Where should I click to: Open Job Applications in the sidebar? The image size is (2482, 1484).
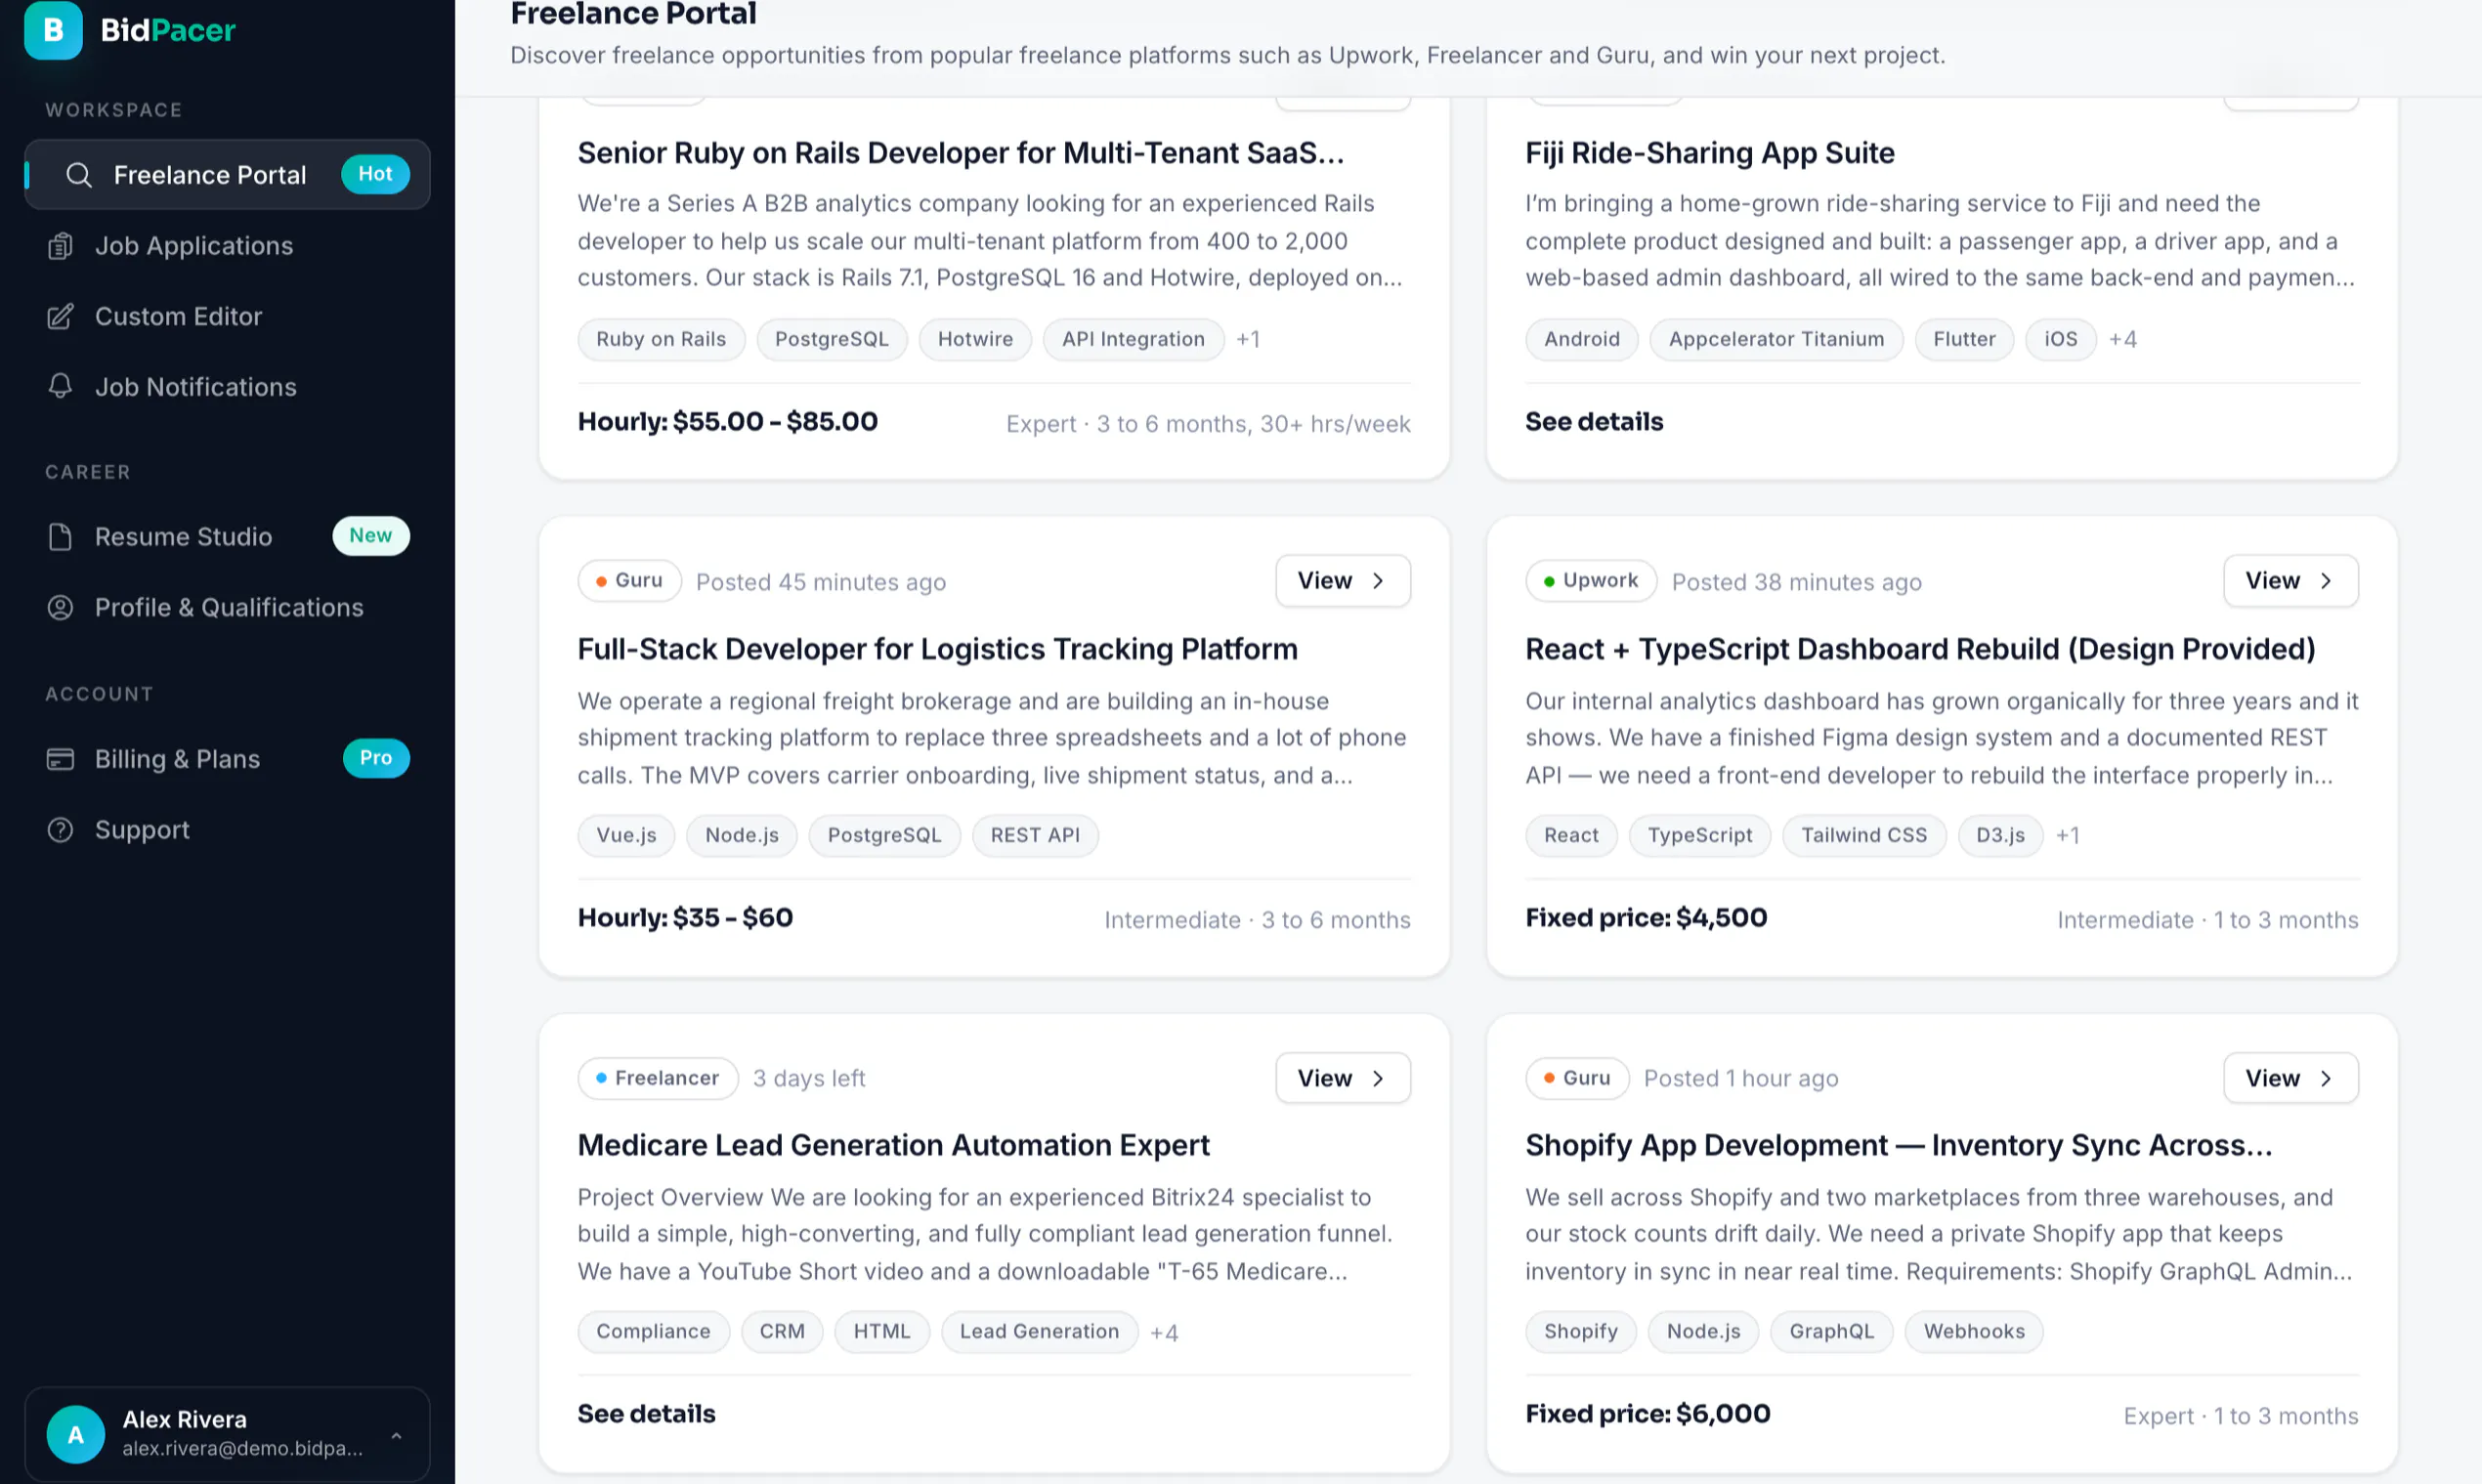click(227, 246)
